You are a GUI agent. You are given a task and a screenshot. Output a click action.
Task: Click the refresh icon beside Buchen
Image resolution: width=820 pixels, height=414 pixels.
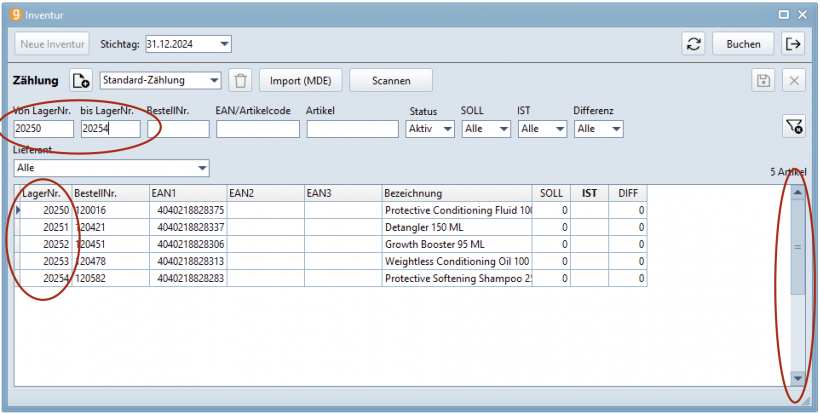coord(693,44)
